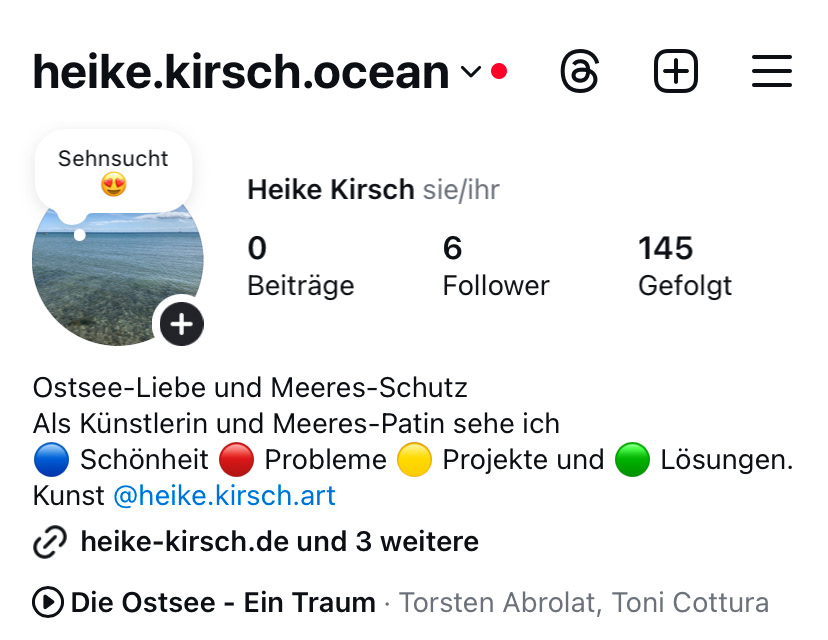View the 0 Beiträge count
828x640 pixels.
pos(301,267)
